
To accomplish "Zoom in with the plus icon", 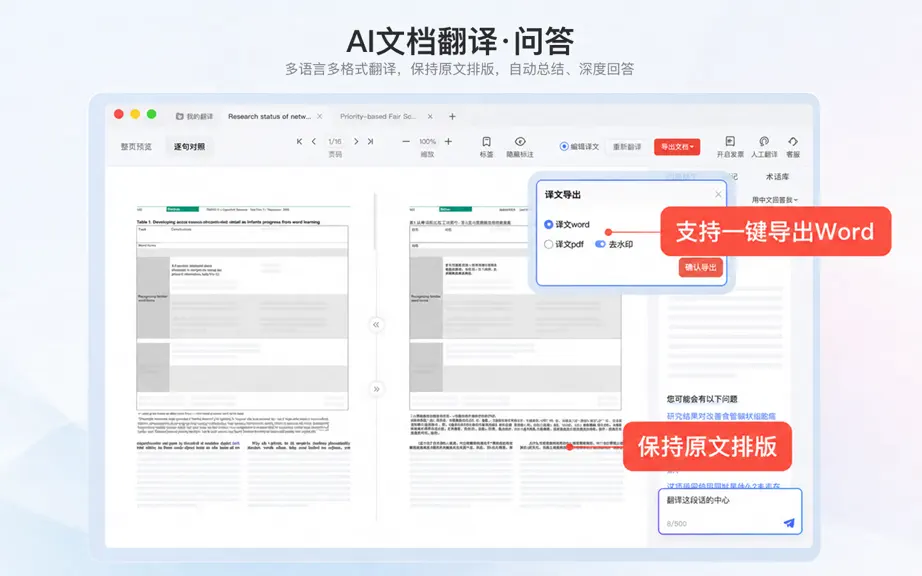I will pos(448,142).
